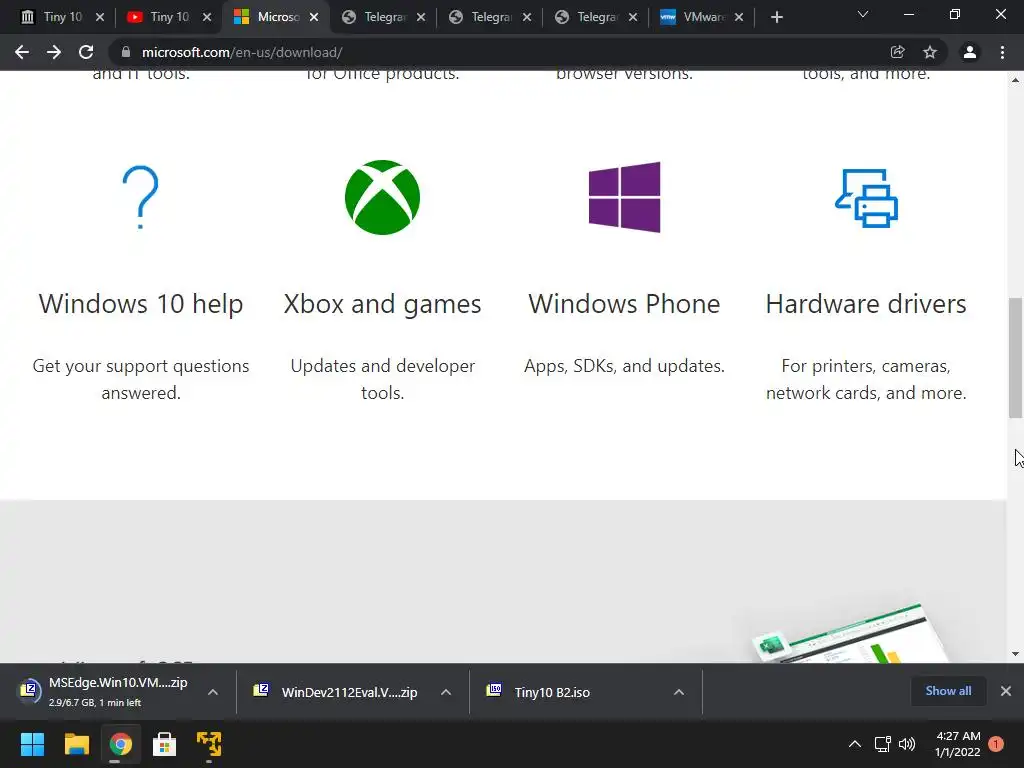Open the tab search chevron
Viewport: 1024px width, 768px height.
pyautogui.click(x=863, y=14)
